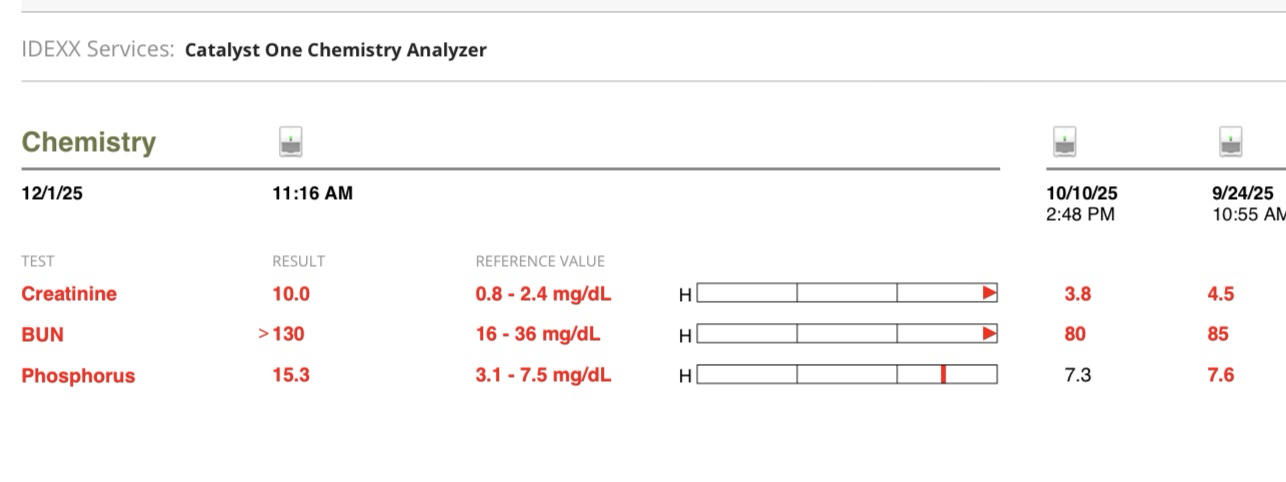Click prior Creatinine value 3.8
The image size is (1286, 482).
1078,294
